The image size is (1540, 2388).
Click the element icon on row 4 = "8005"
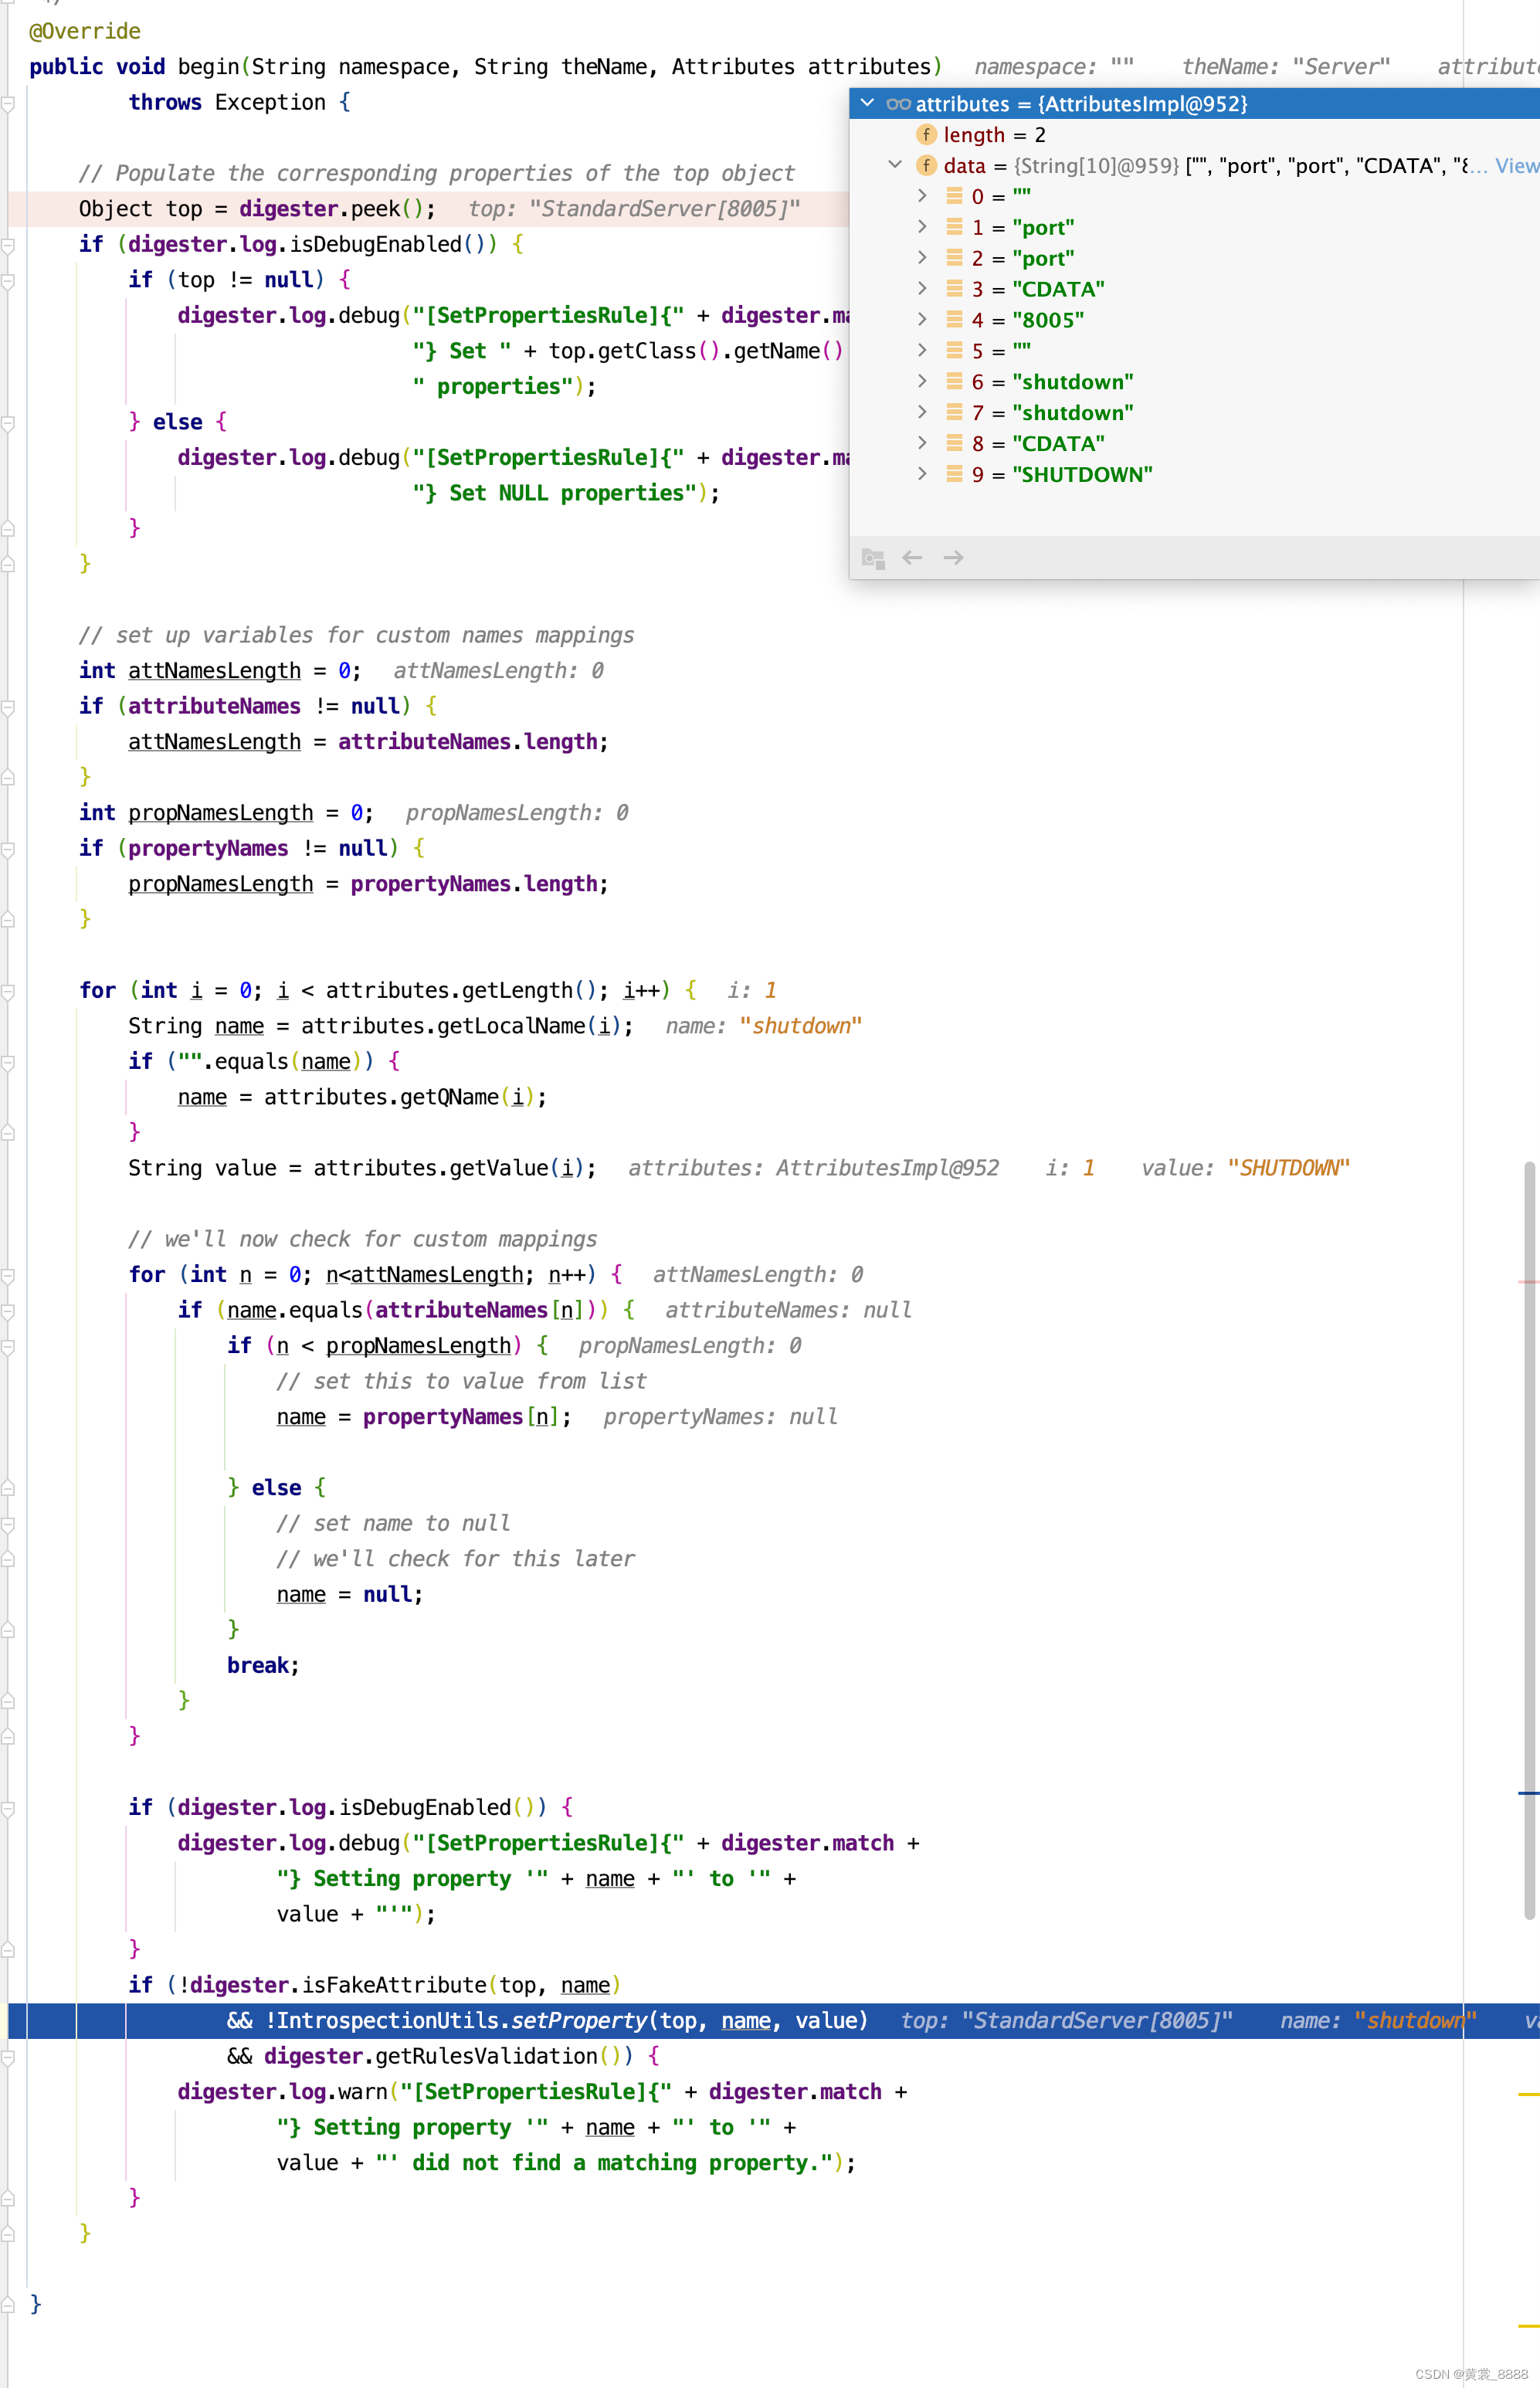tap(954, 320)
